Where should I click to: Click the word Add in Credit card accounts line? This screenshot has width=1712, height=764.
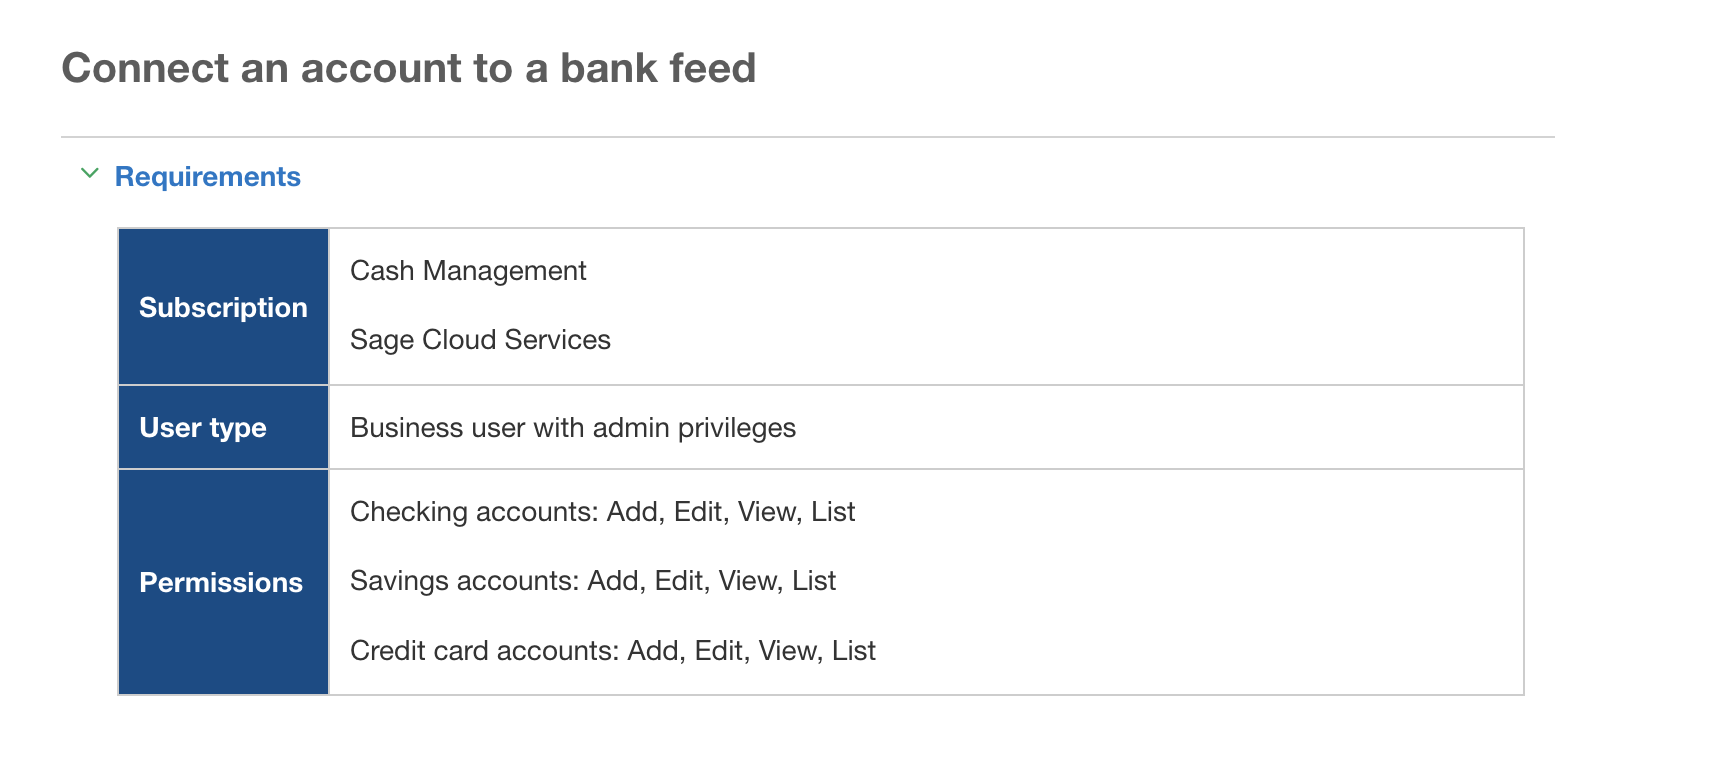(x=655, y=651)
